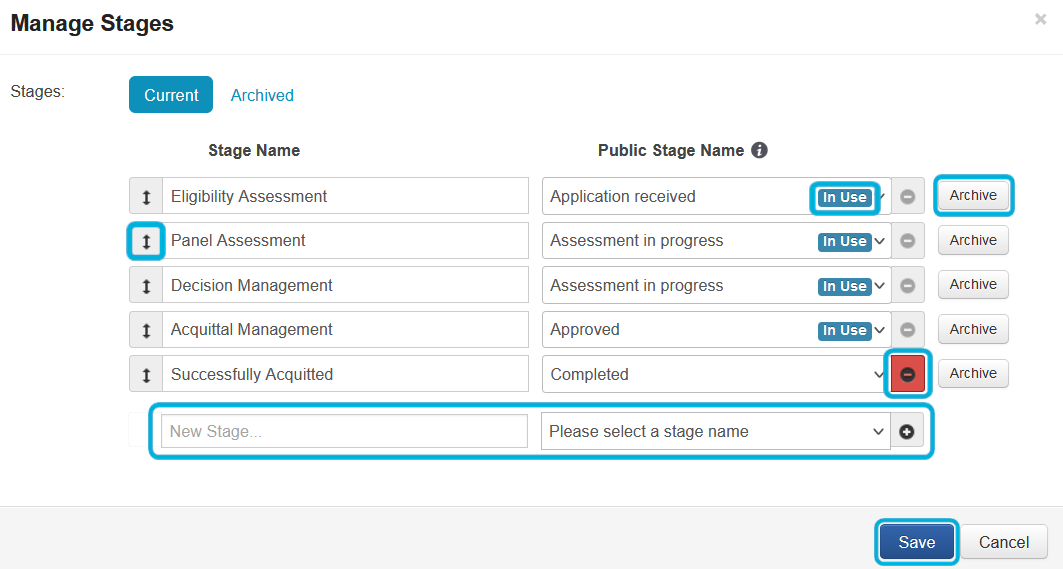The width and height of the screenshot is (1063, 569).
Task: Click the Public Stage Name info icon
Action: pos(759,150)
